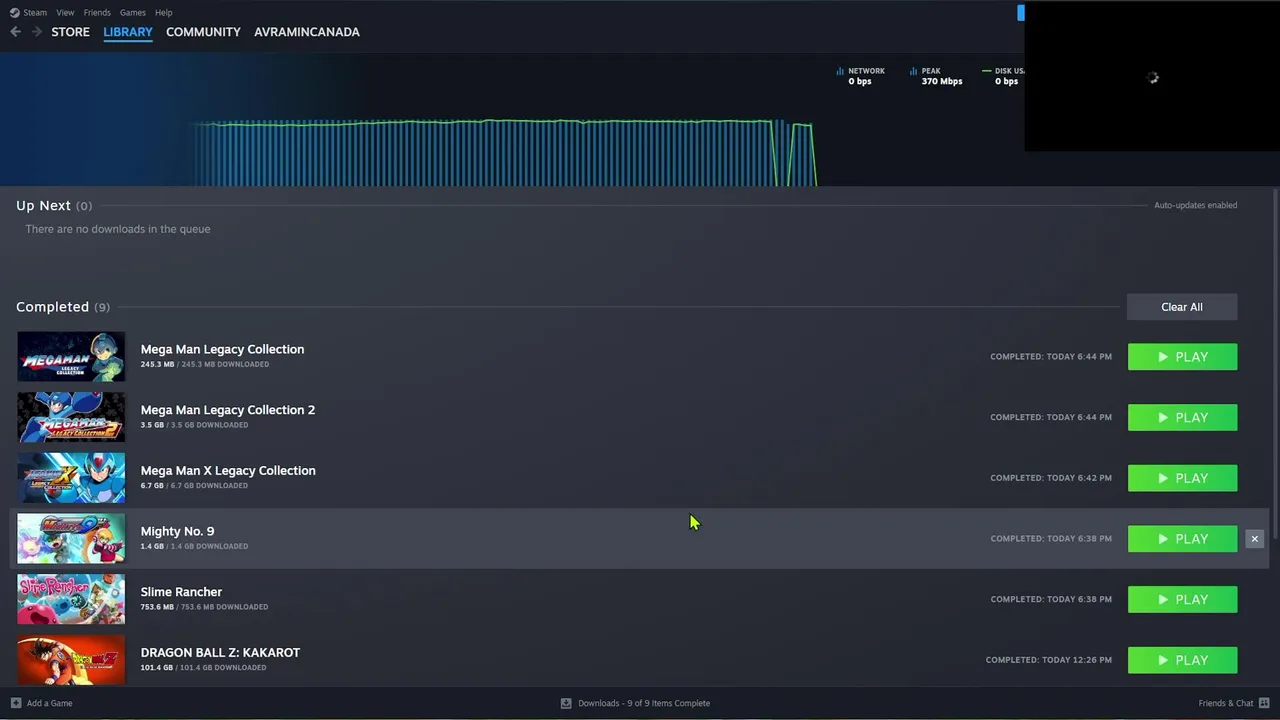The height and width of the screenshot is (720, 1280).
Task: Click the Mega Man Legacy Collection title
Action: coord(222,349)
